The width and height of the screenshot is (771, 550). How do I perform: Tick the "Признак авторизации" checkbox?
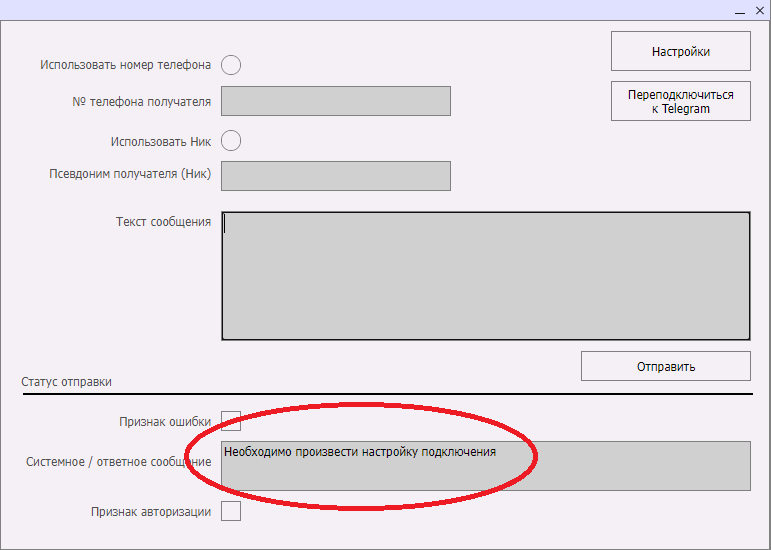click(x=231, y=512)
